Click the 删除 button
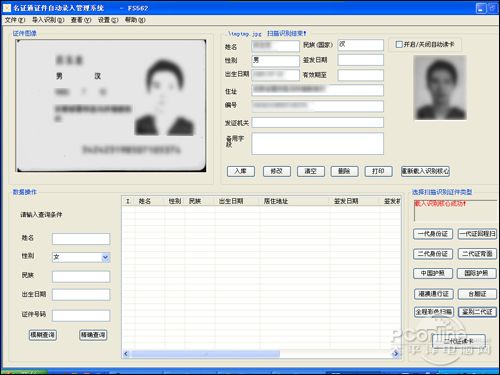Viewport: 500px width, 375px height. pos(344,171)
